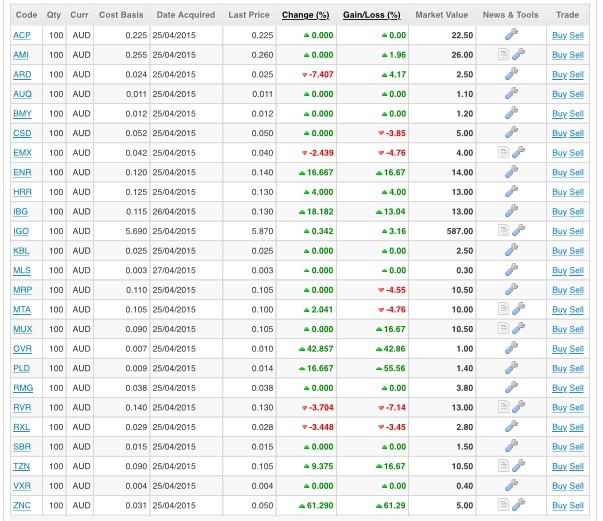Sort the table by Change (%)
This screenshot has width=603, height=521.
click(x=305, y=15)
